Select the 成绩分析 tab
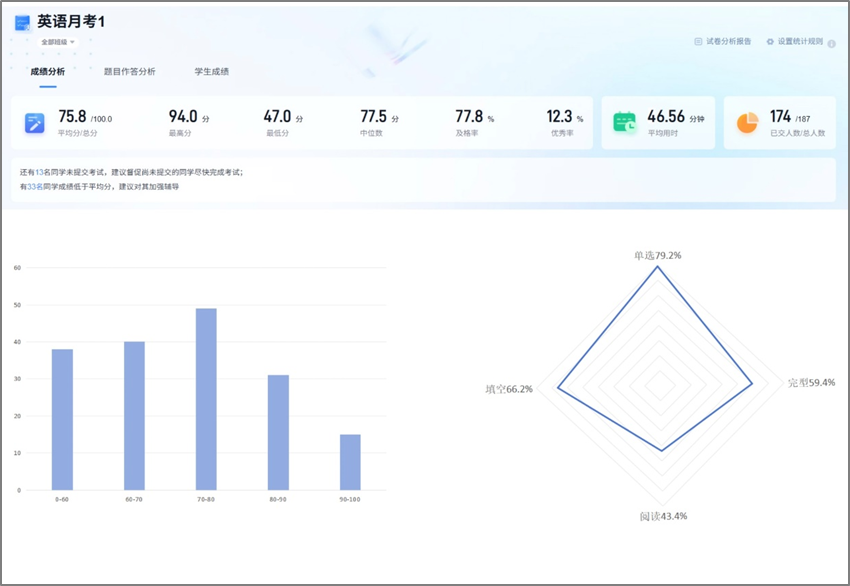The image size is (850, 586). (x=47, y=72)
